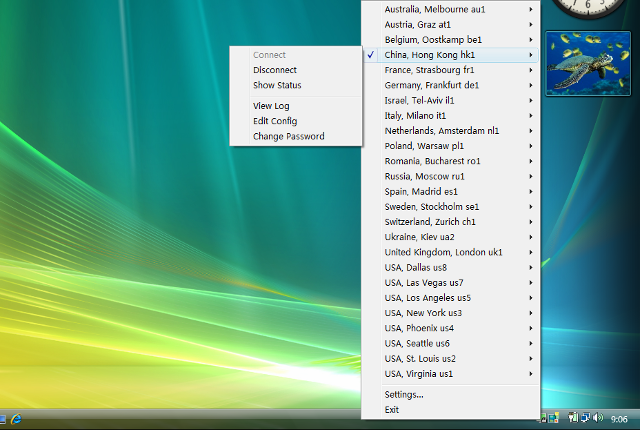This screenshot has height=430, width=640.
Task: Select Spain, Madrid es1 server
Action: click(x=451, y=191)
